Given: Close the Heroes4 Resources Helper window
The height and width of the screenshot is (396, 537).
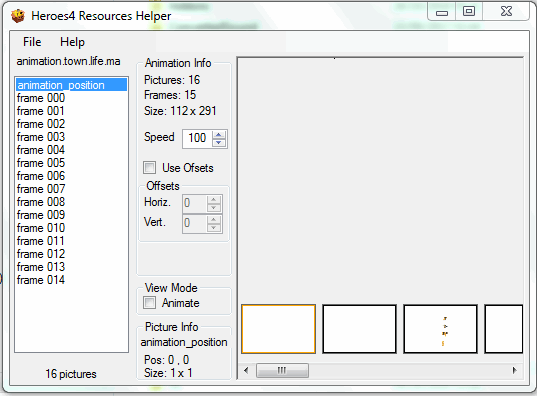Looking at the screenshot, I should coord(506,12).
